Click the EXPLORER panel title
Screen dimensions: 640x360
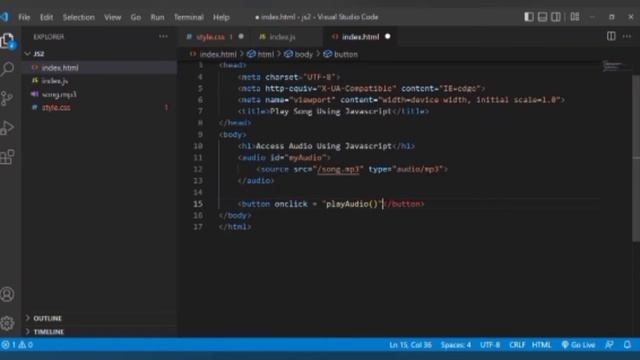coord(49,37)
